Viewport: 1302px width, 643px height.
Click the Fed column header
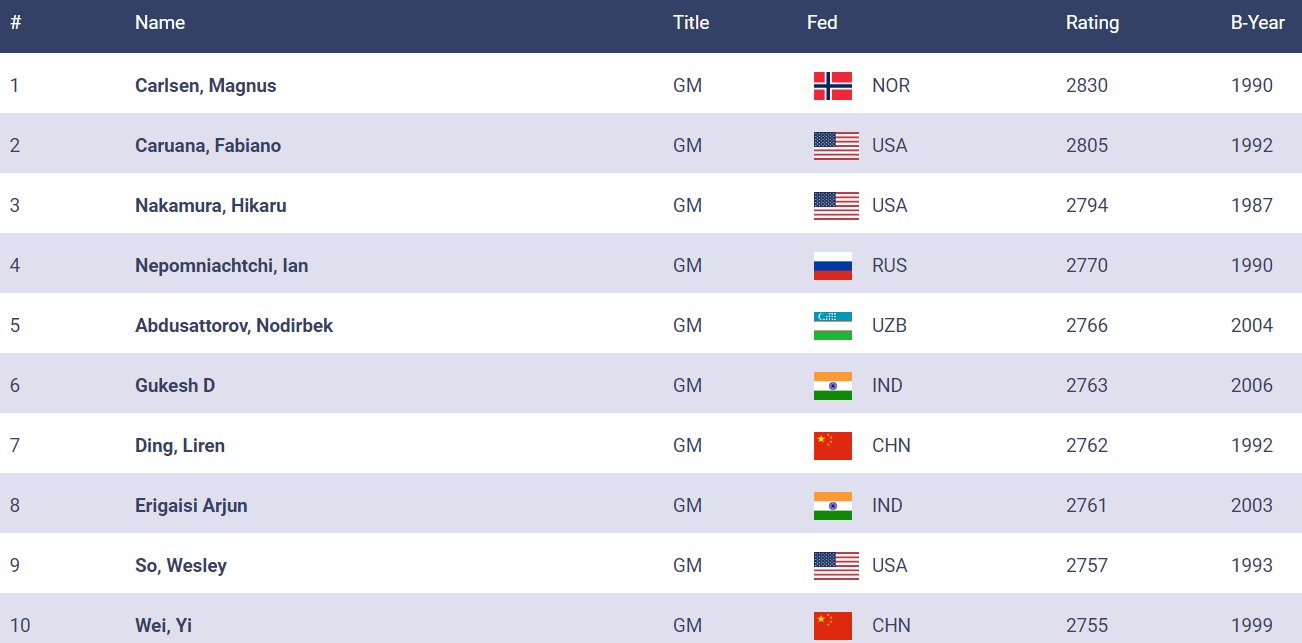(822, 23)
